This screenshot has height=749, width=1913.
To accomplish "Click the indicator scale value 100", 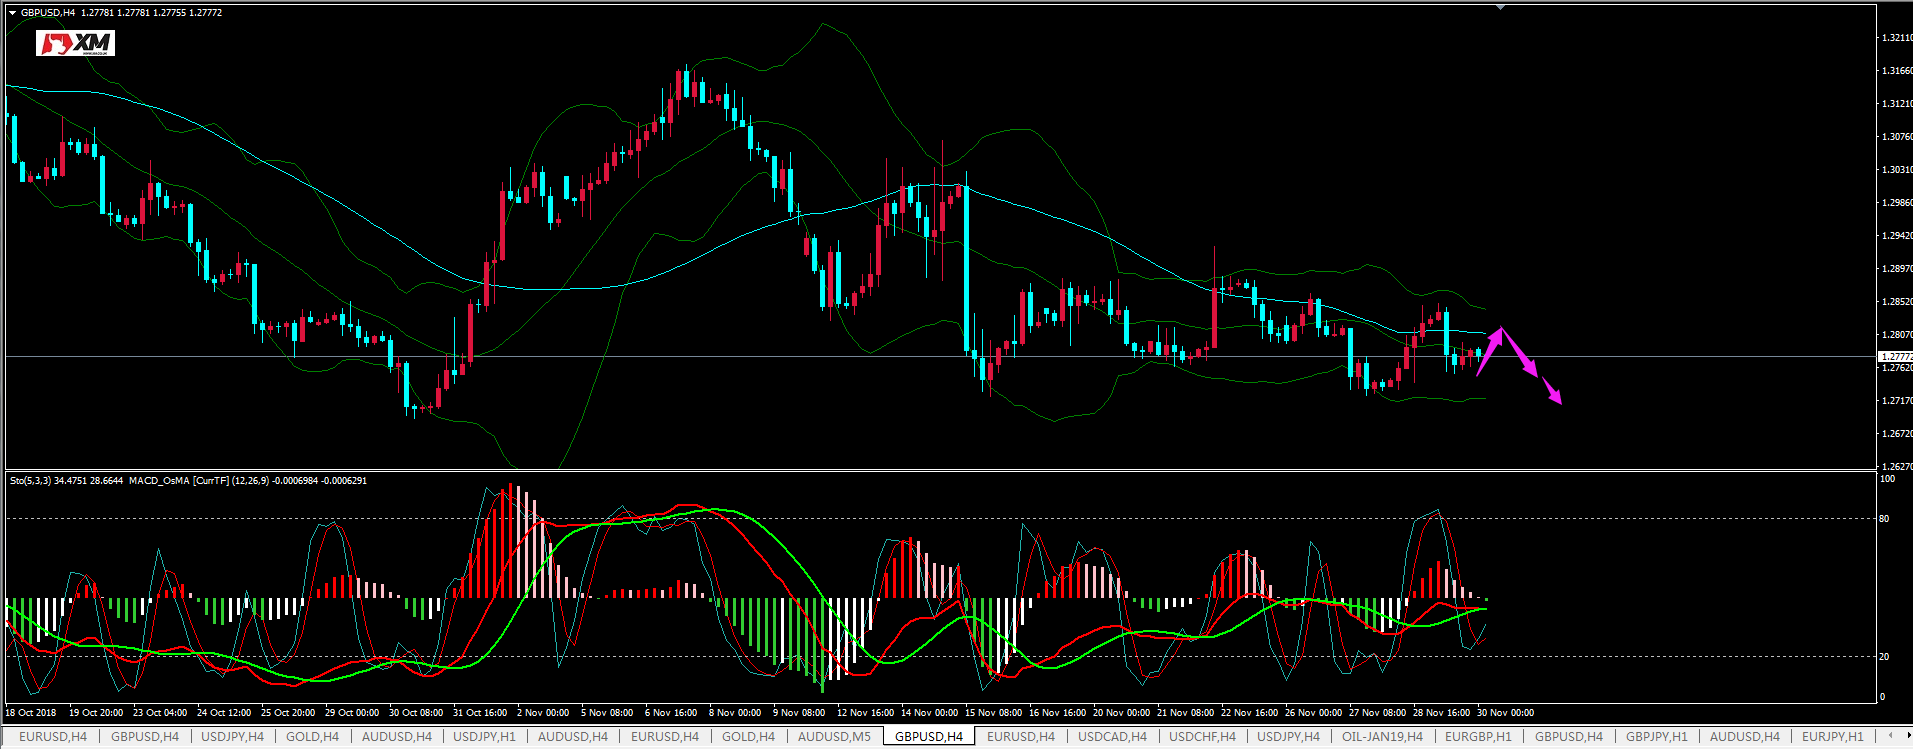I will click(1887, 479).
